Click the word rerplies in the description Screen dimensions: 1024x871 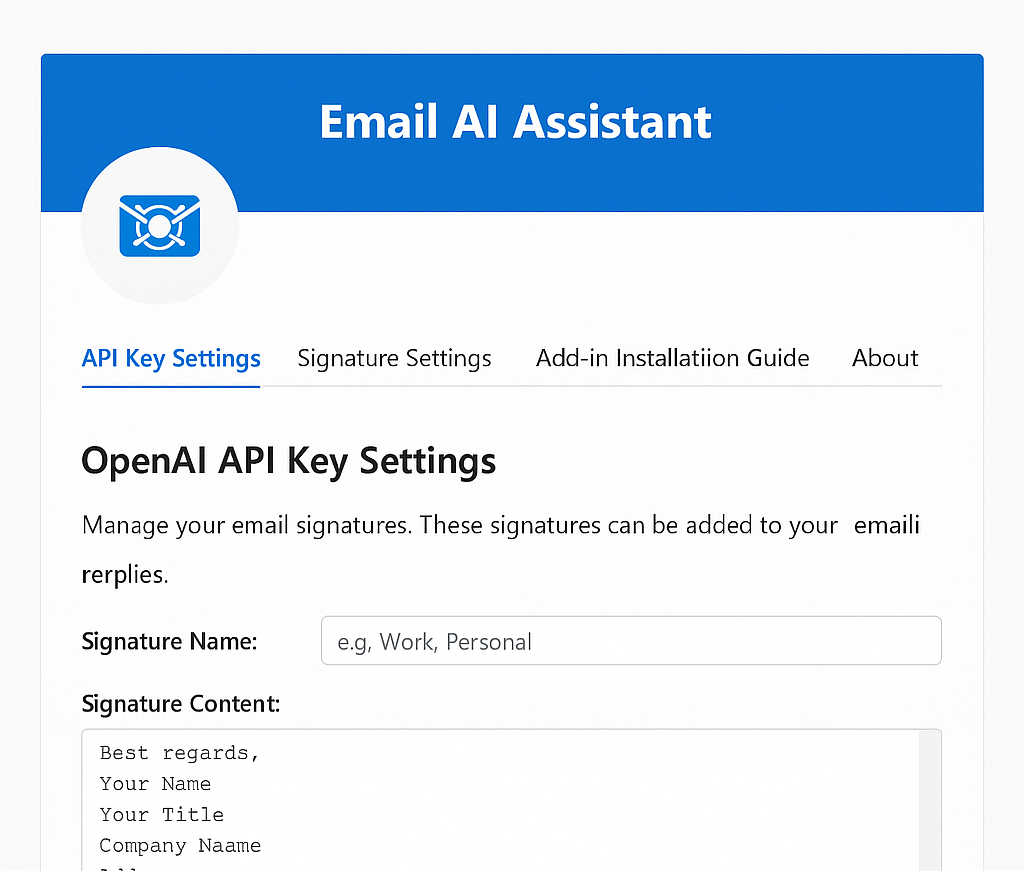click(125, 576)
